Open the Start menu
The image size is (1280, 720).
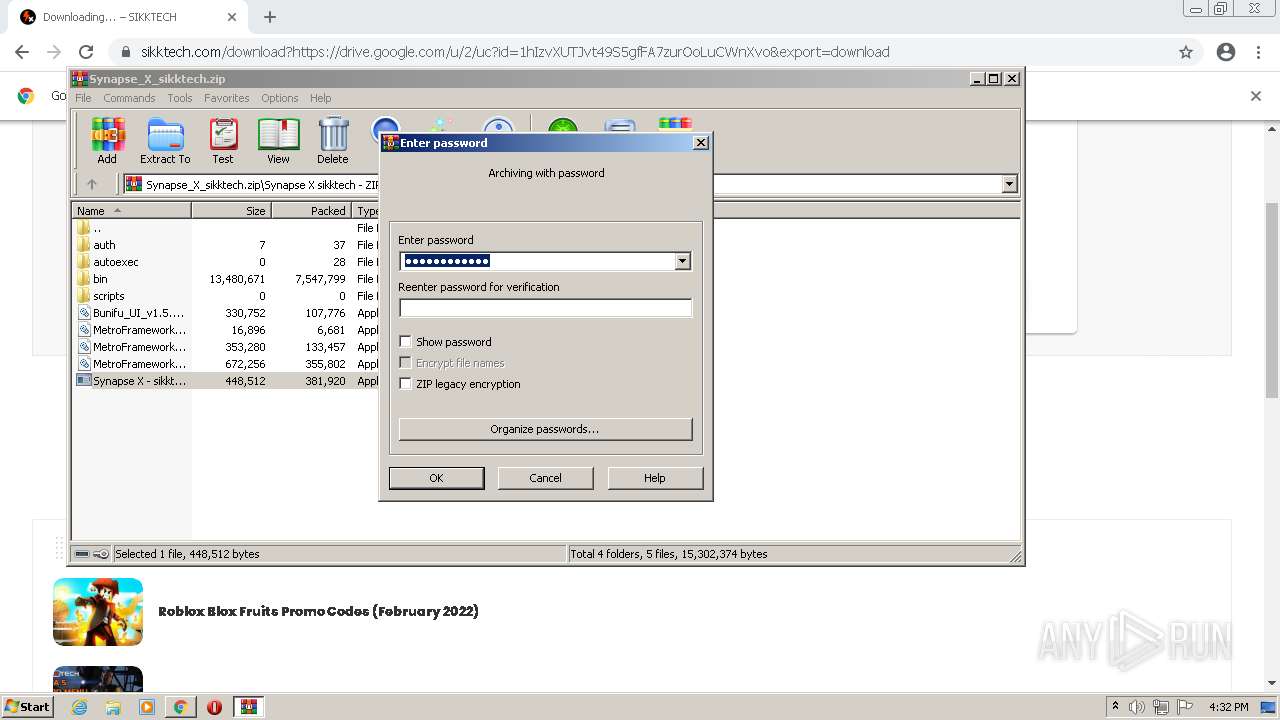[27, 707]
